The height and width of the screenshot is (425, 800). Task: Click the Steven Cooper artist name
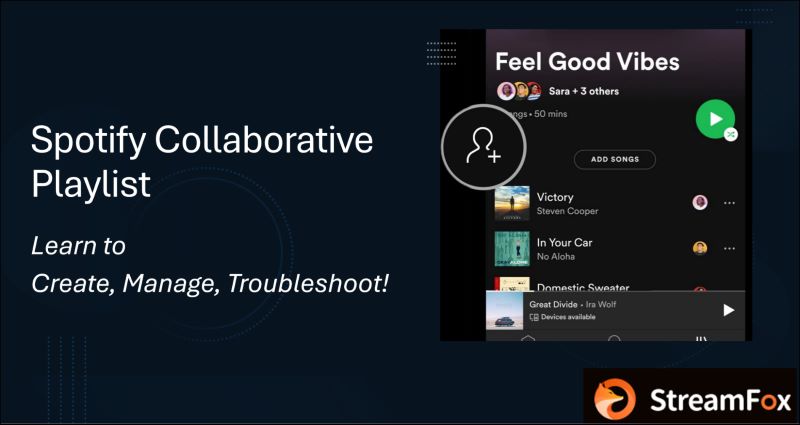point(567,211)
